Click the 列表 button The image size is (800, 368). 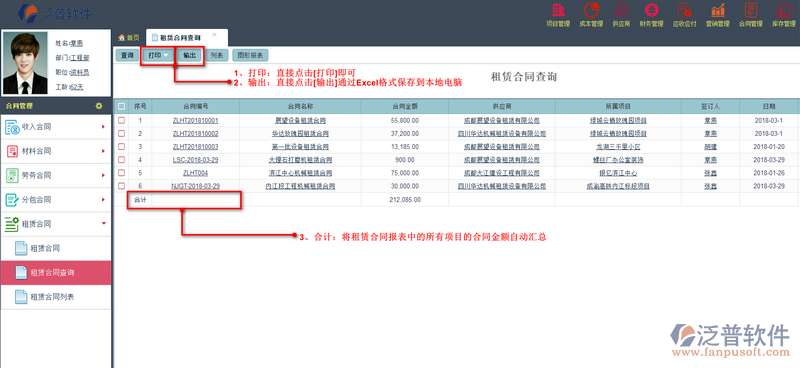click(x=217, y=55)
